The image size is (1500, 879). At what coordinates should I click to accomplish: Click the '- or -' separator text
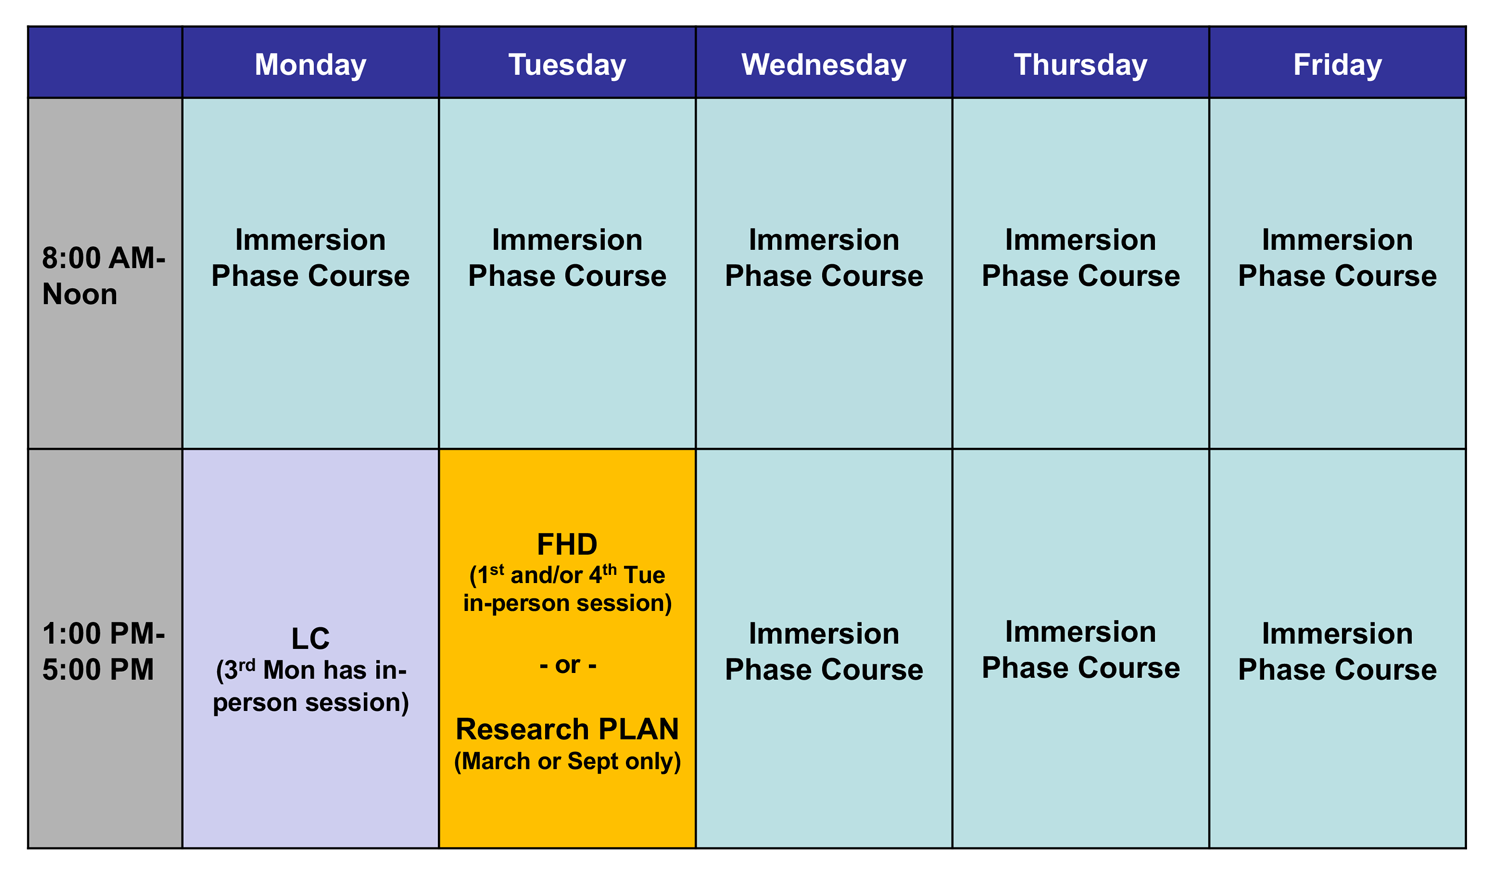tap(567, 665)
